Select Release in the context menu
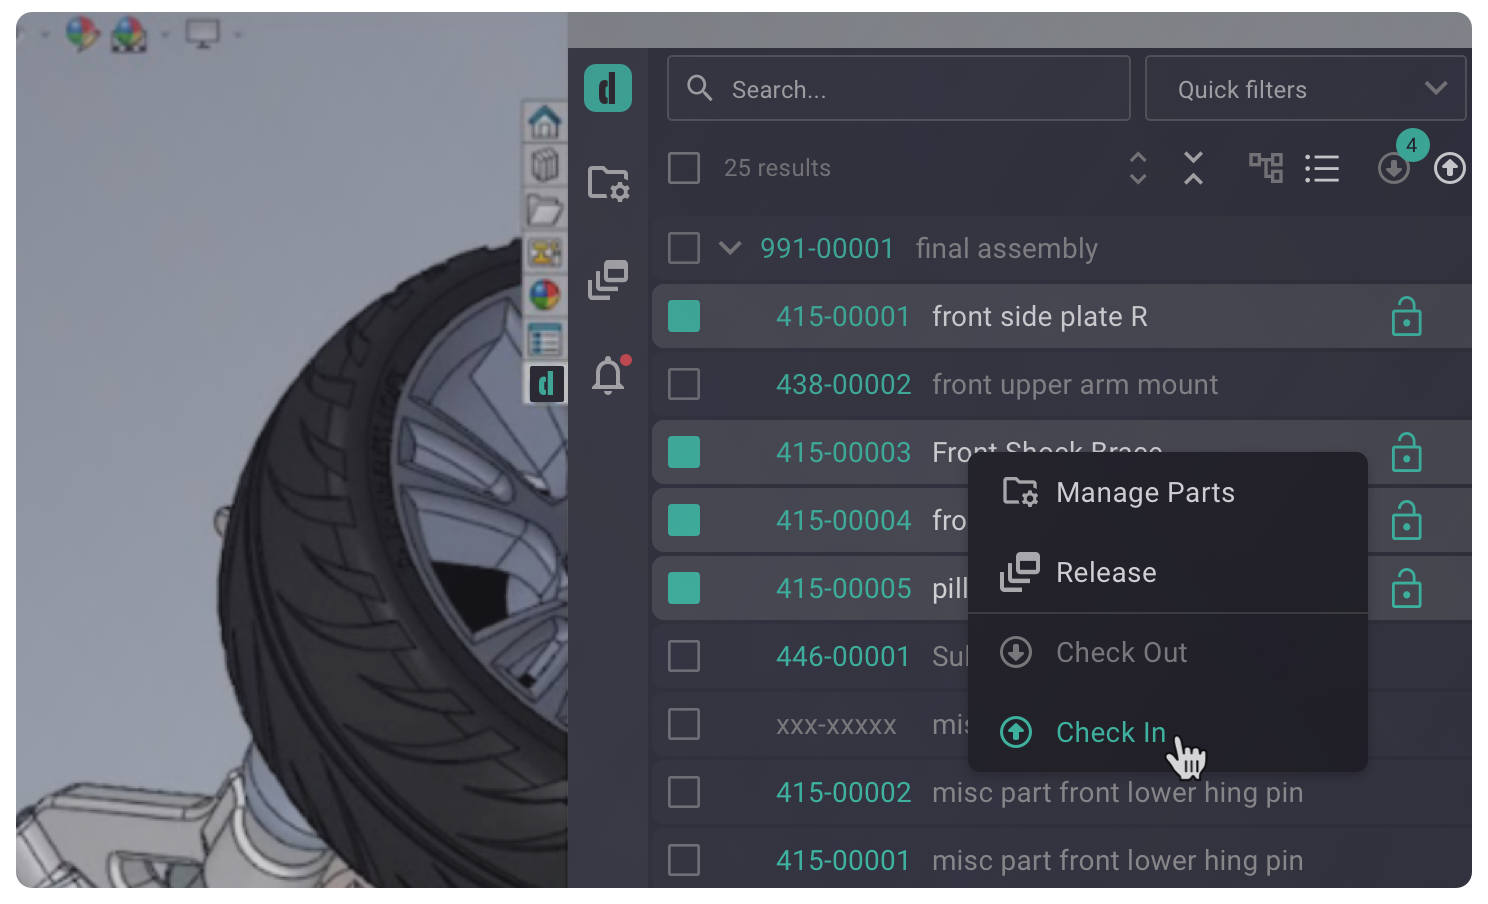Screen dimensions: 1488x904 tap(1105, 572)
